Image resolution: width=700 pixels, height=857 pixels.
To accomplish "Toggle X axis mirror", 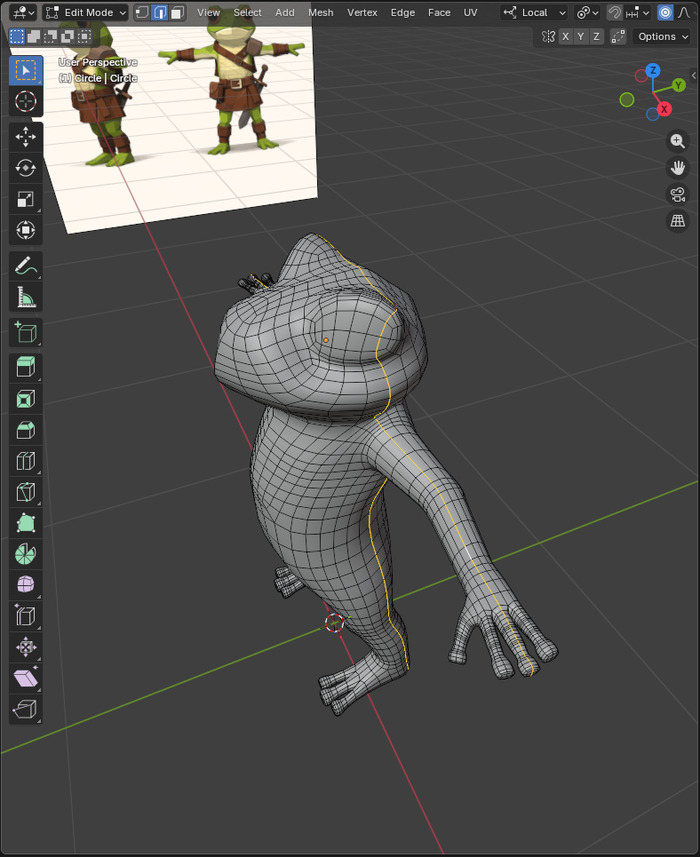I will tap(566, 36).
